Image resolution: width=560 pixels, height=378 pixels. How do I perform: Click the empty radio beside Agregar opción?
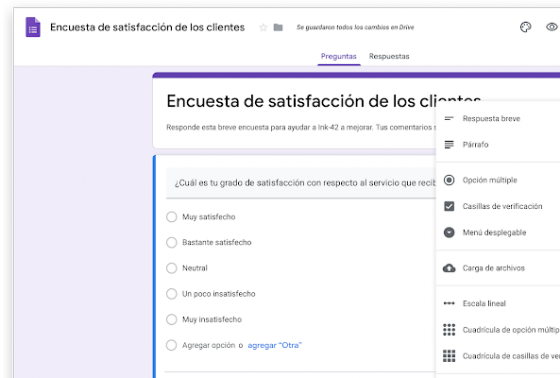[x=171, y=345]
